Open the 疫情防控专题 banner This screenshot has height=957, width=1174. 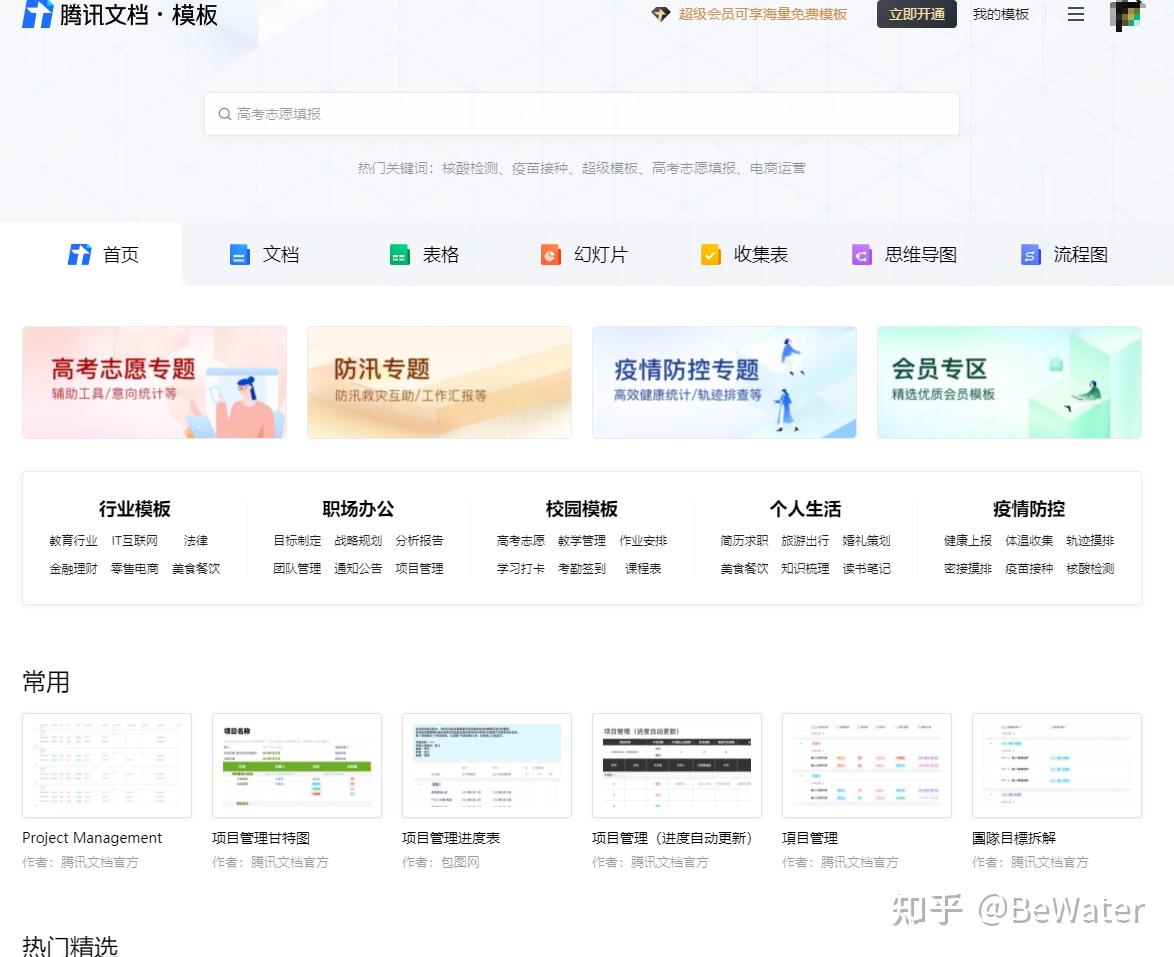(x=724, y=382)
